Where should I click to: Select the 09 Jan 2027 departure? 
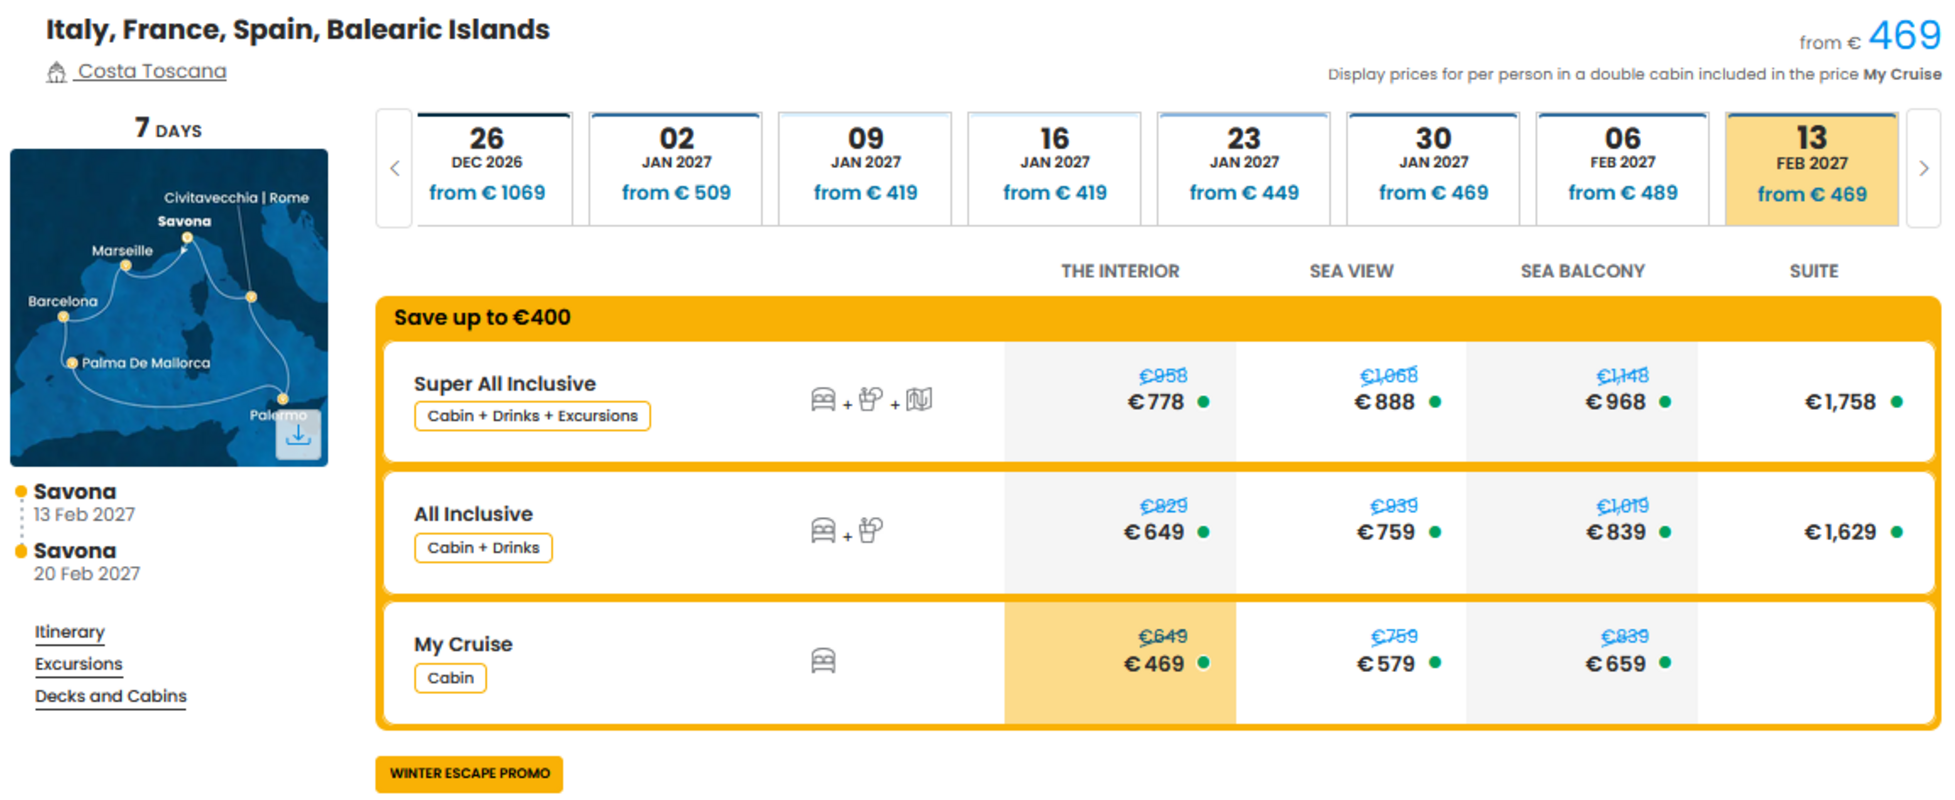[x=865, y=168]
